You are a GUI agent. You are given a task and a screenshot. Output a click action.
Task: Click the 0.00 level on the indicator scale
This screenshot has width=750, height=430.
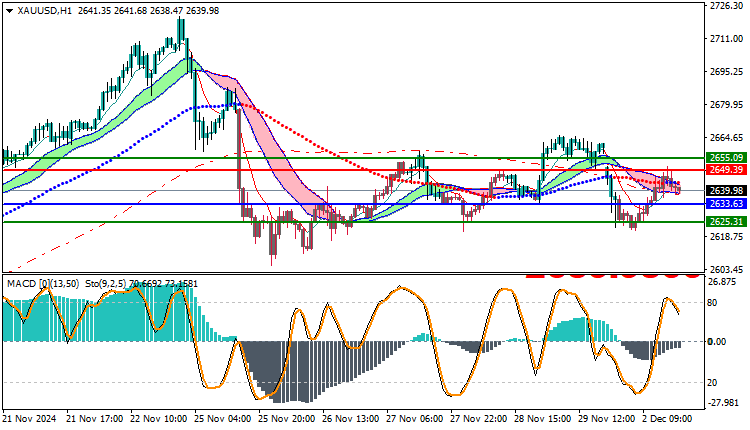pos(717,342)
